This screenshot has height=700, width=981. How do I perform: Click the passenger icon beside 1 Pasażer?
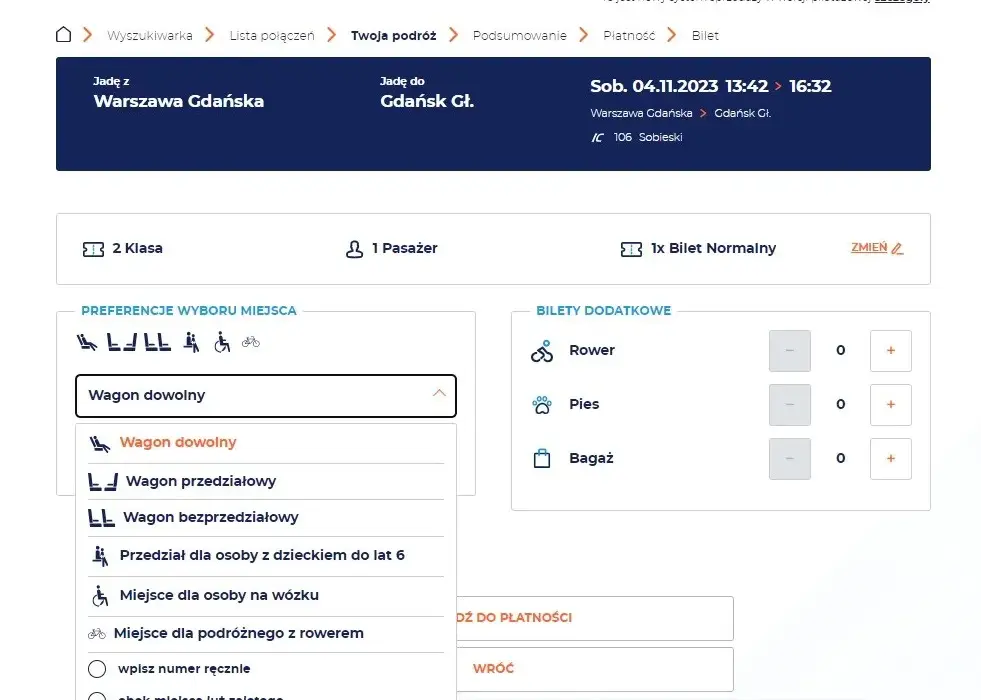click(354, 249)
